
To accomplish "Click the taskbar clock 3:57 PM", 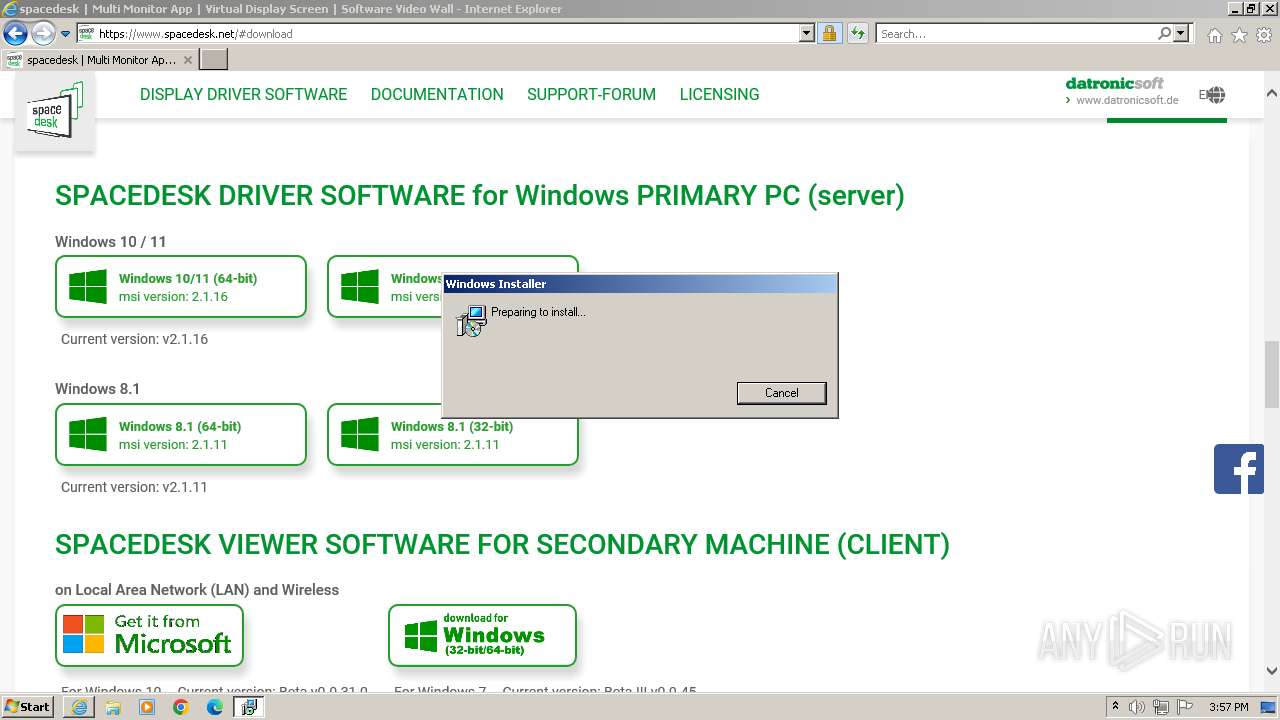I will (1228, 707).
